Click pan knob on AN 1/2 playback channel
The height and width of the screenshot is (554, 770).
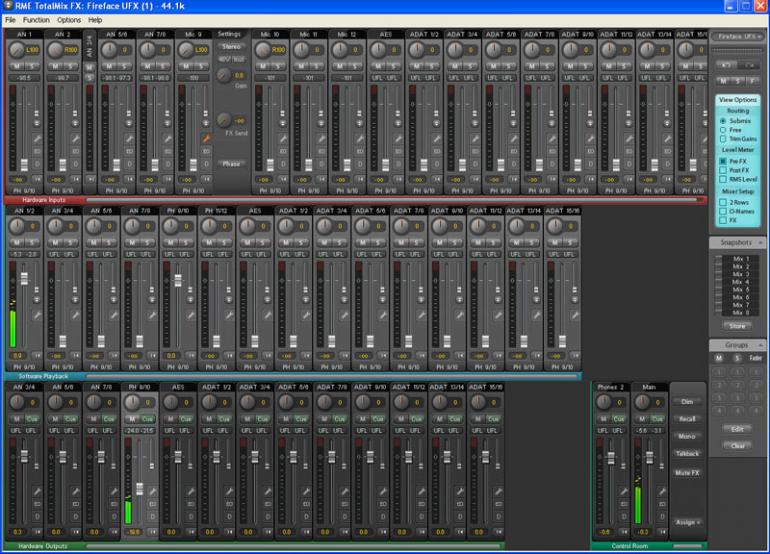click(17, 226)
